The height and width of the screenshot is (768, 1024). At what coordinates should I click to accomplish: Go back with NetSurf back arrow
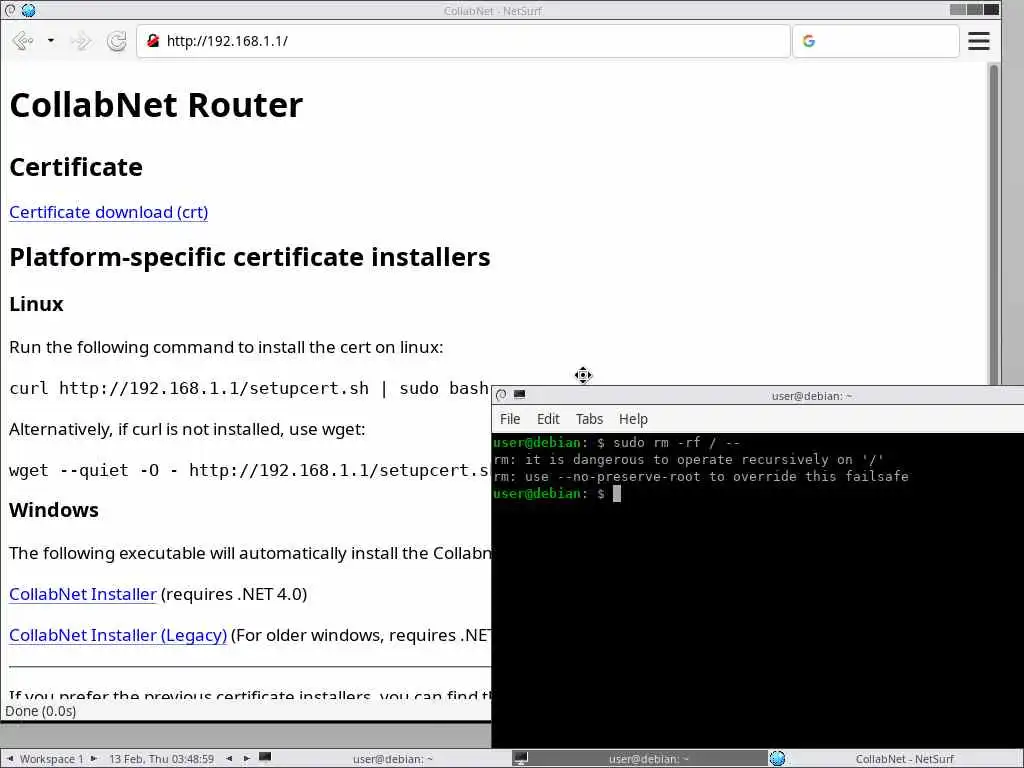click(23, 41)
